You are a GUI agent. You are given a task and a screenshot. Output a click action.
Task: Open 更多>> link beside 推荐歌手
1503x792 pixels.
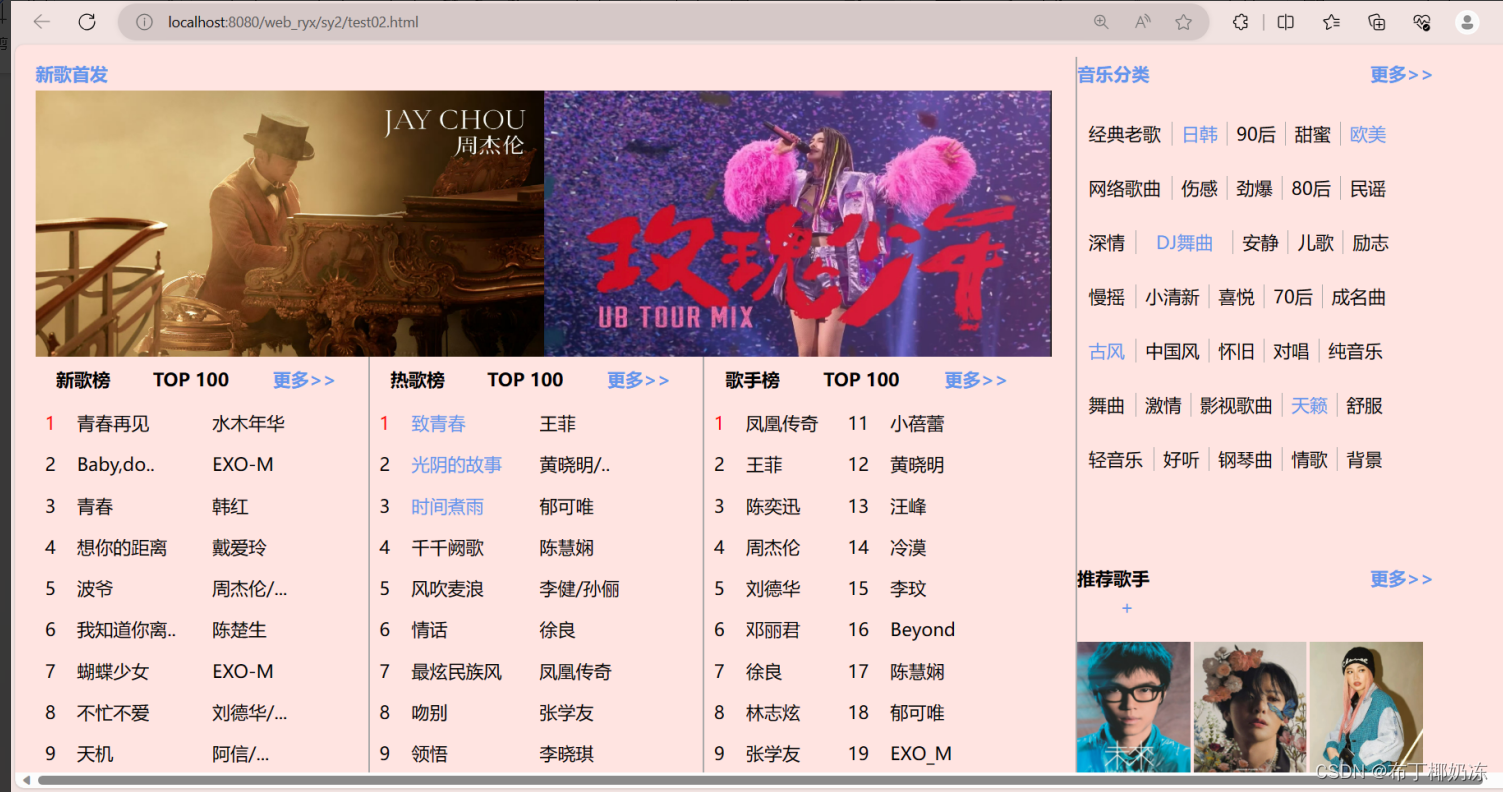click(1401, 579)
